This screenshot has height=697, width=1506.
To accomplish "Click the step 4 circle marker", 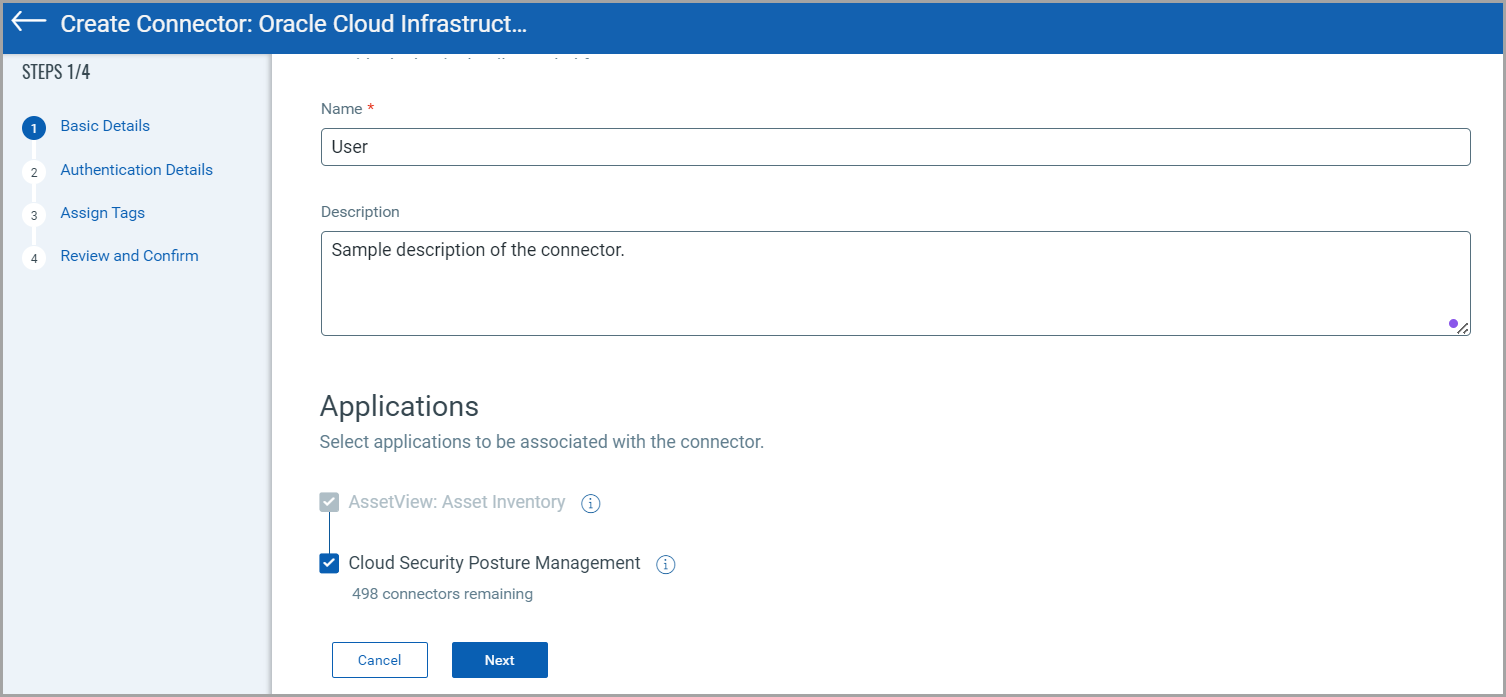I will 33,258.
